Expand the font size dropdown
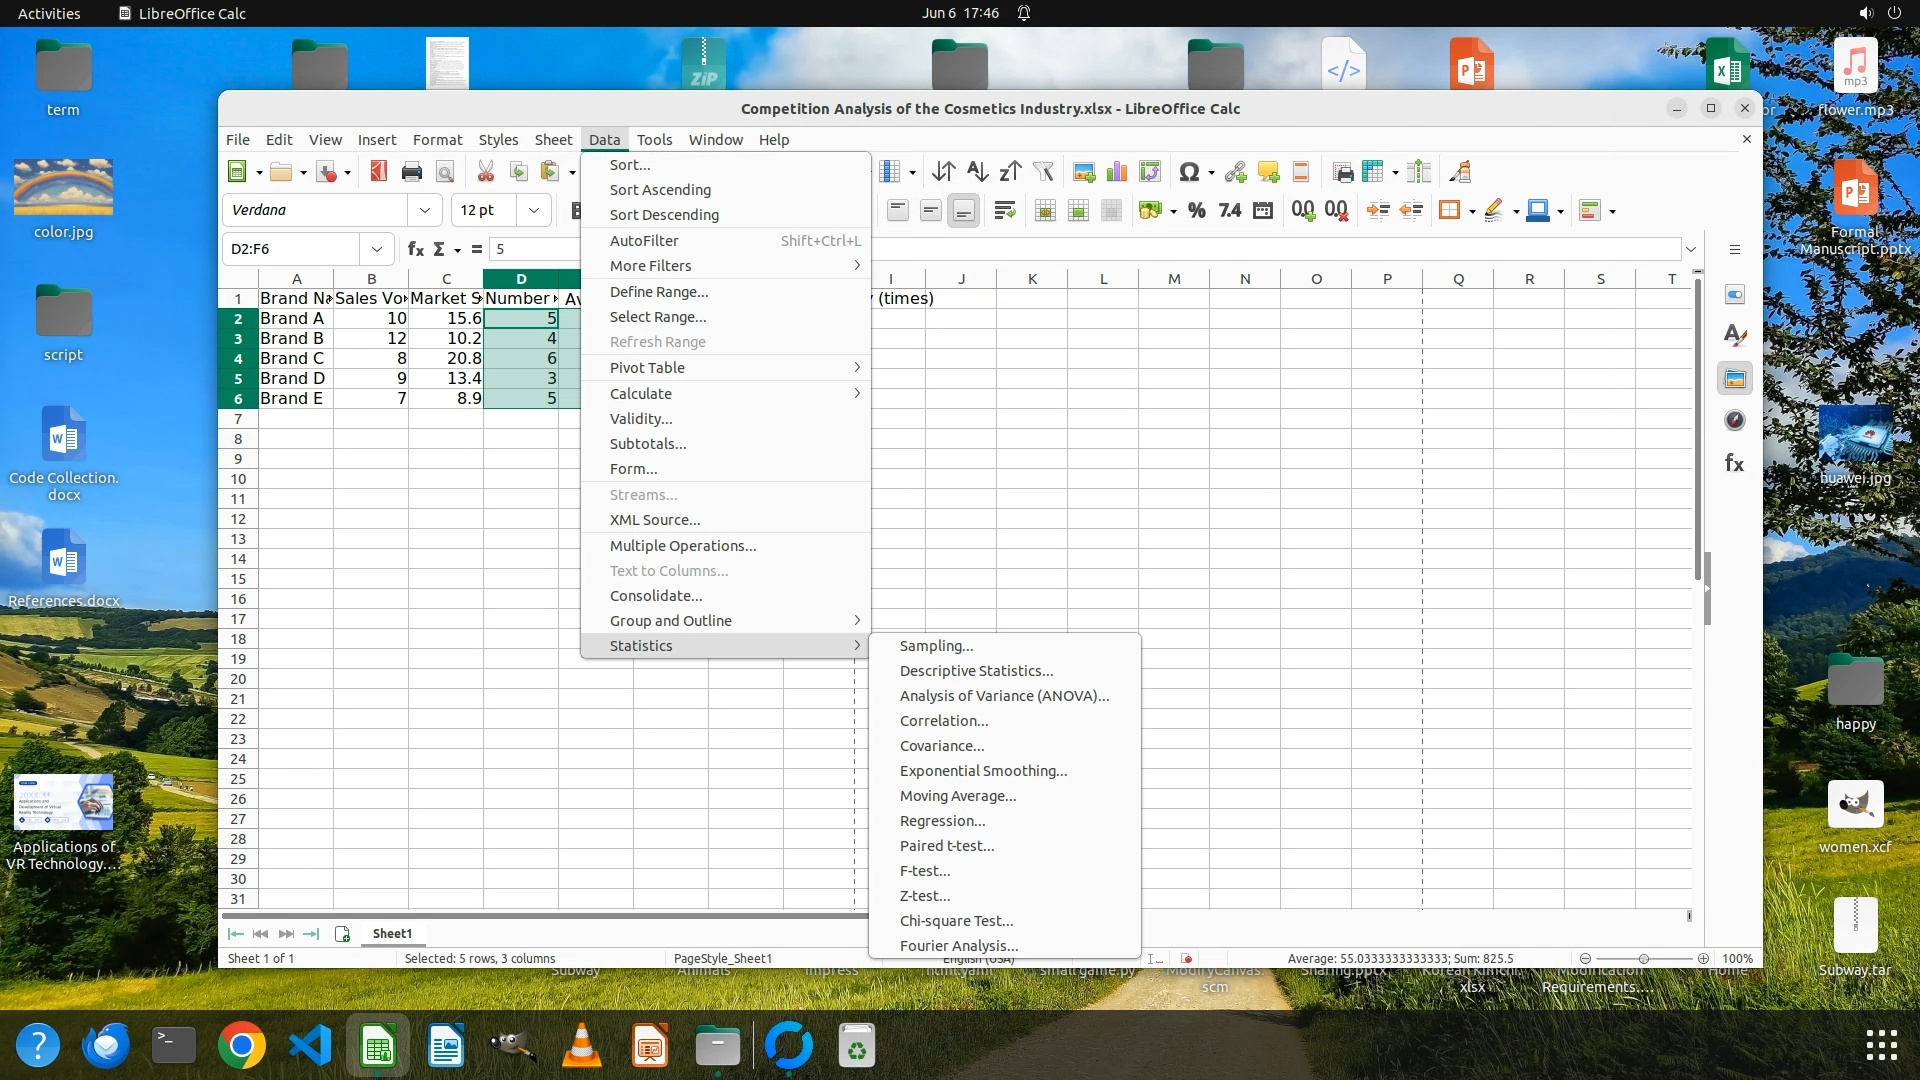The width and height of the screenshot is (1920, 1080). click(533, 210)
